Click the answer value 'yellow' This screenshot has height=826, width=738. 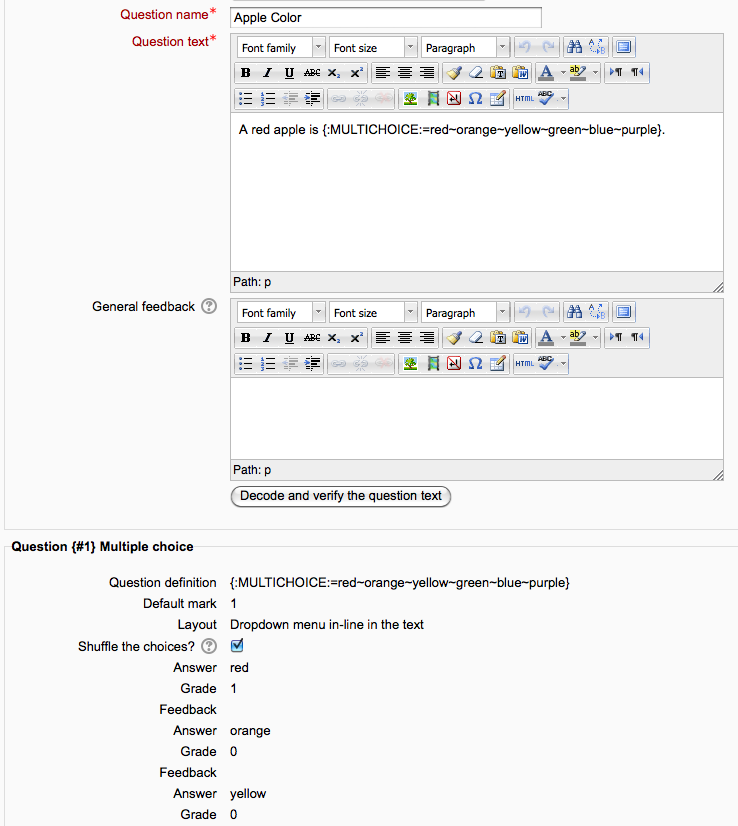[248, 794]
